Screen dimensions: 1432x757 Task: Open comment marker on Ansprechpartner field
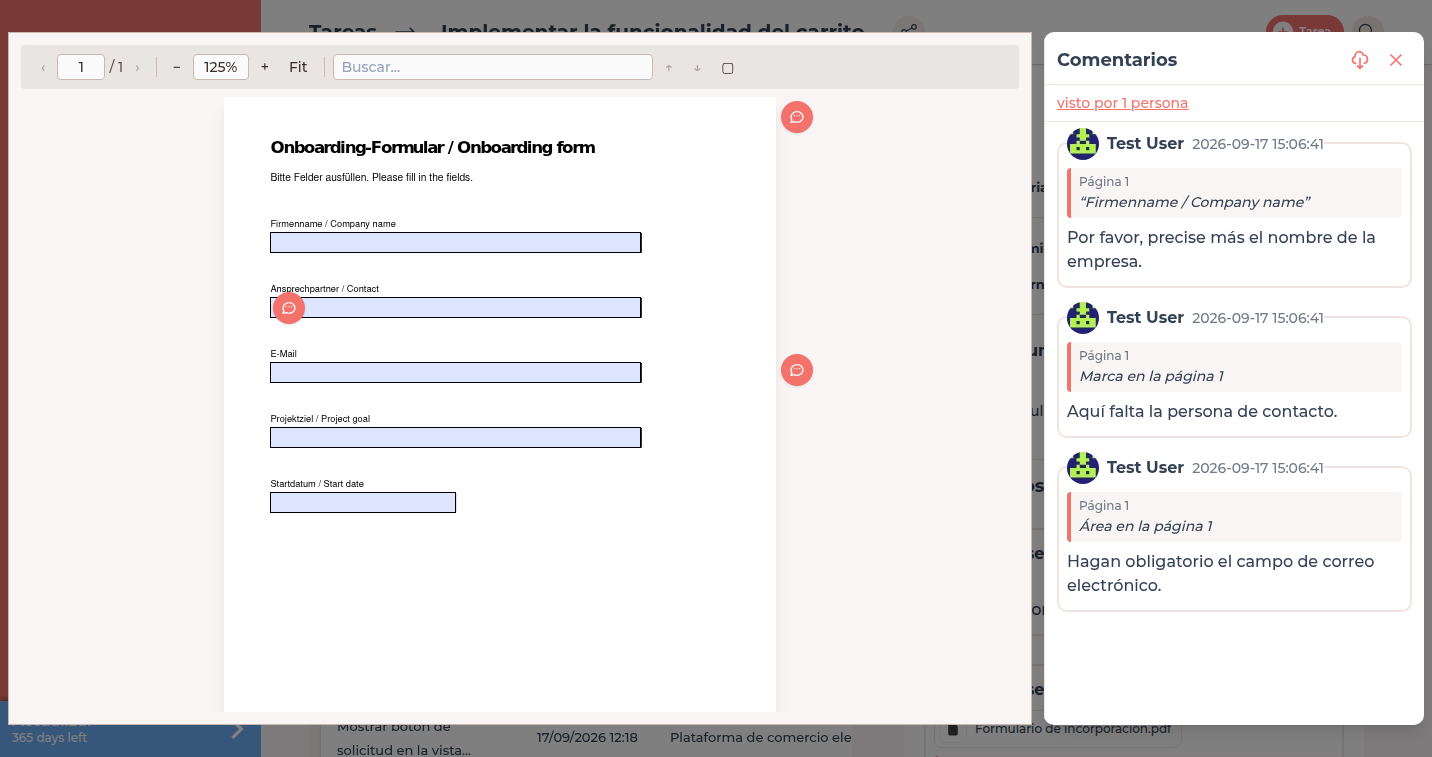click(289, 308)
